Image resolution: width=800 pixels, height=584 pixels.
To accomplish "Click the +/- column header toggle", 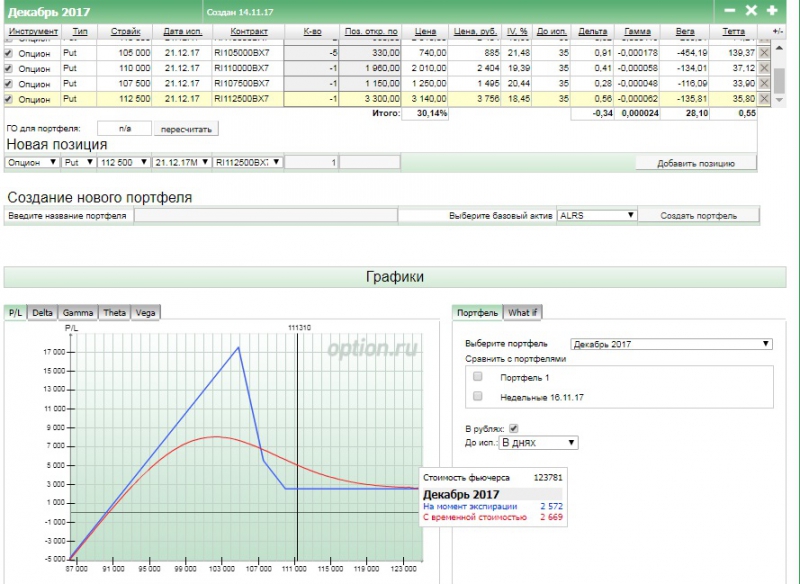I will [x=779, y=32].
